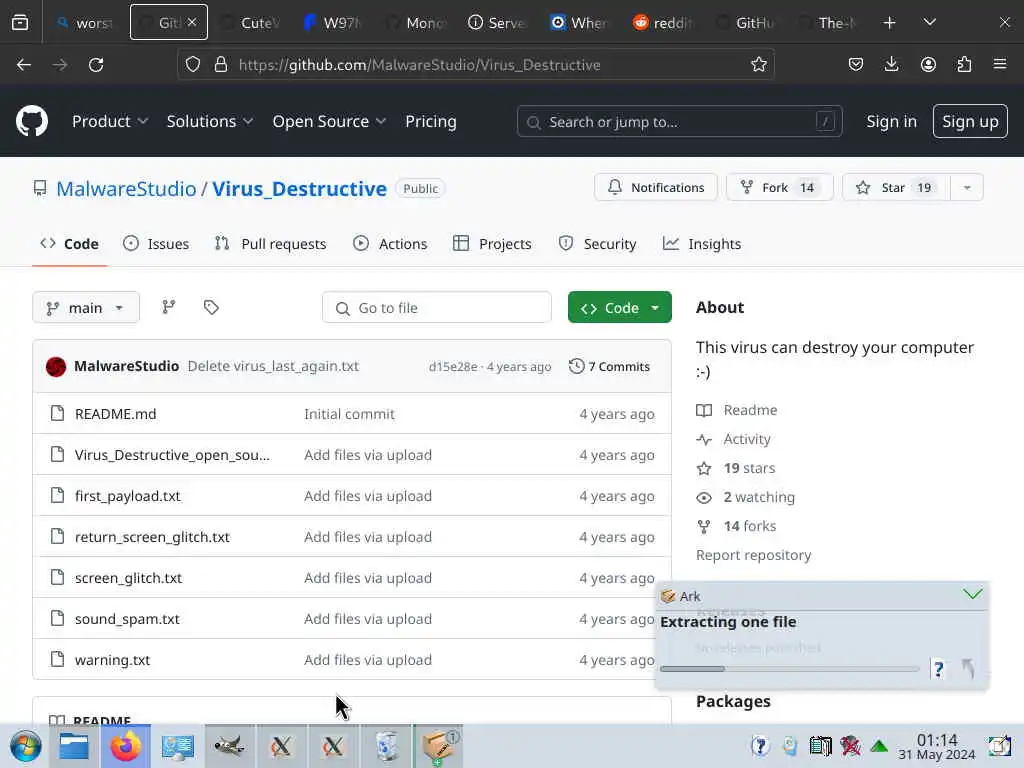Focus the Search or jump to field
This screenshot has width=1024, height=768.
(679, 121)
